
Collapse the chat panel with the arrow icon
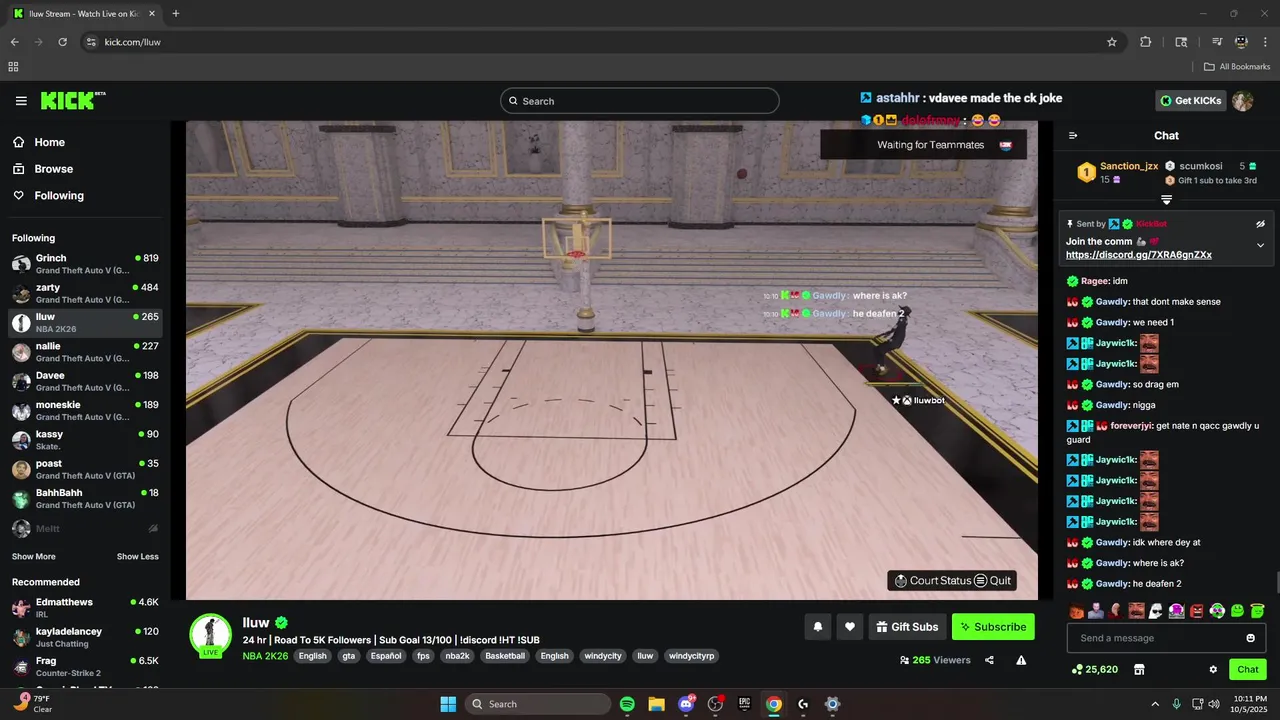point(1073,136)
